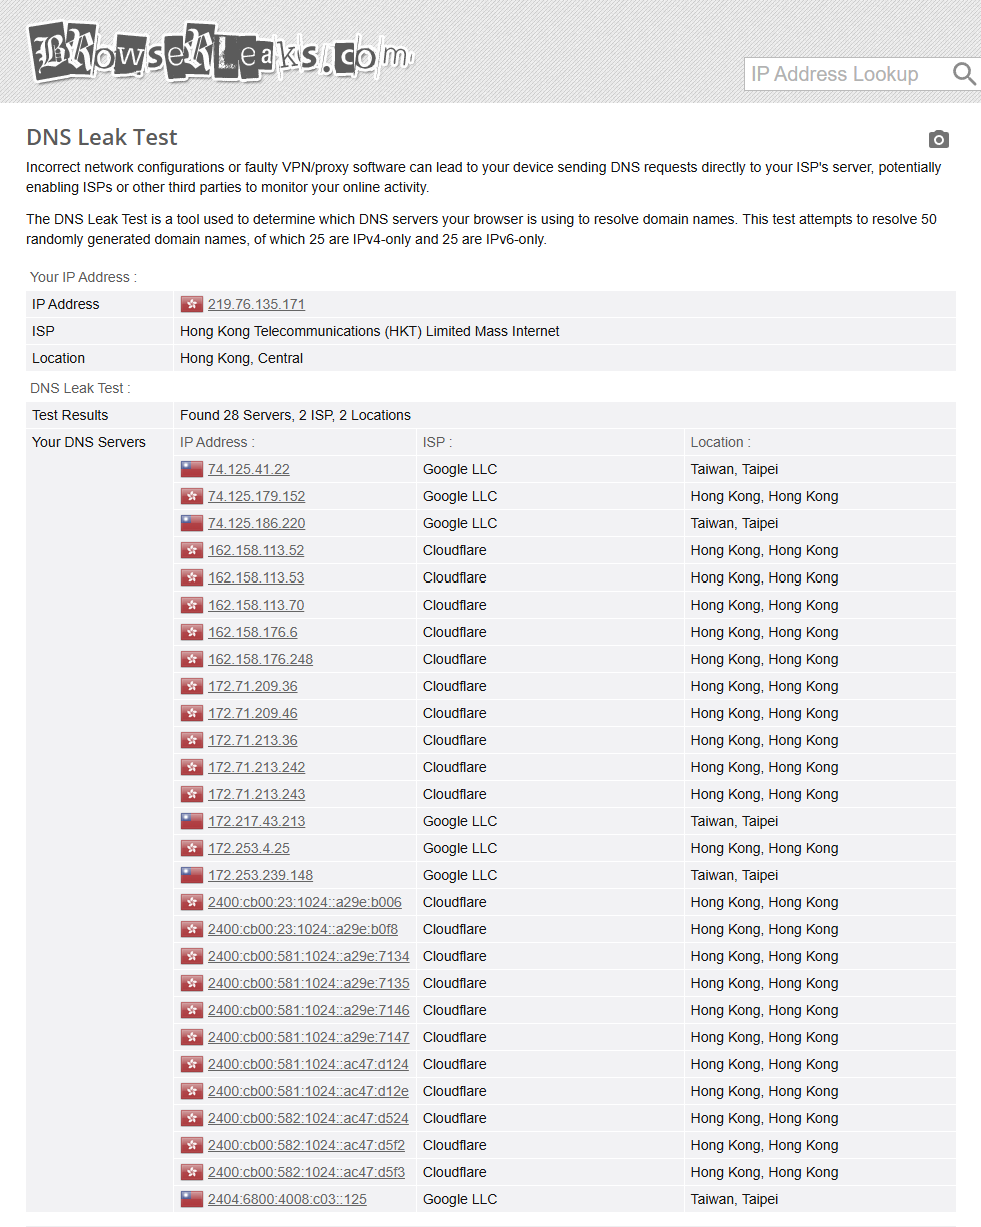This screenshot has width=981, height=1227.
Task: Open the 2400:cb00:582:1024::ac47:d5f3 link
Action: pyautogui.click(x=306, y=1172)
